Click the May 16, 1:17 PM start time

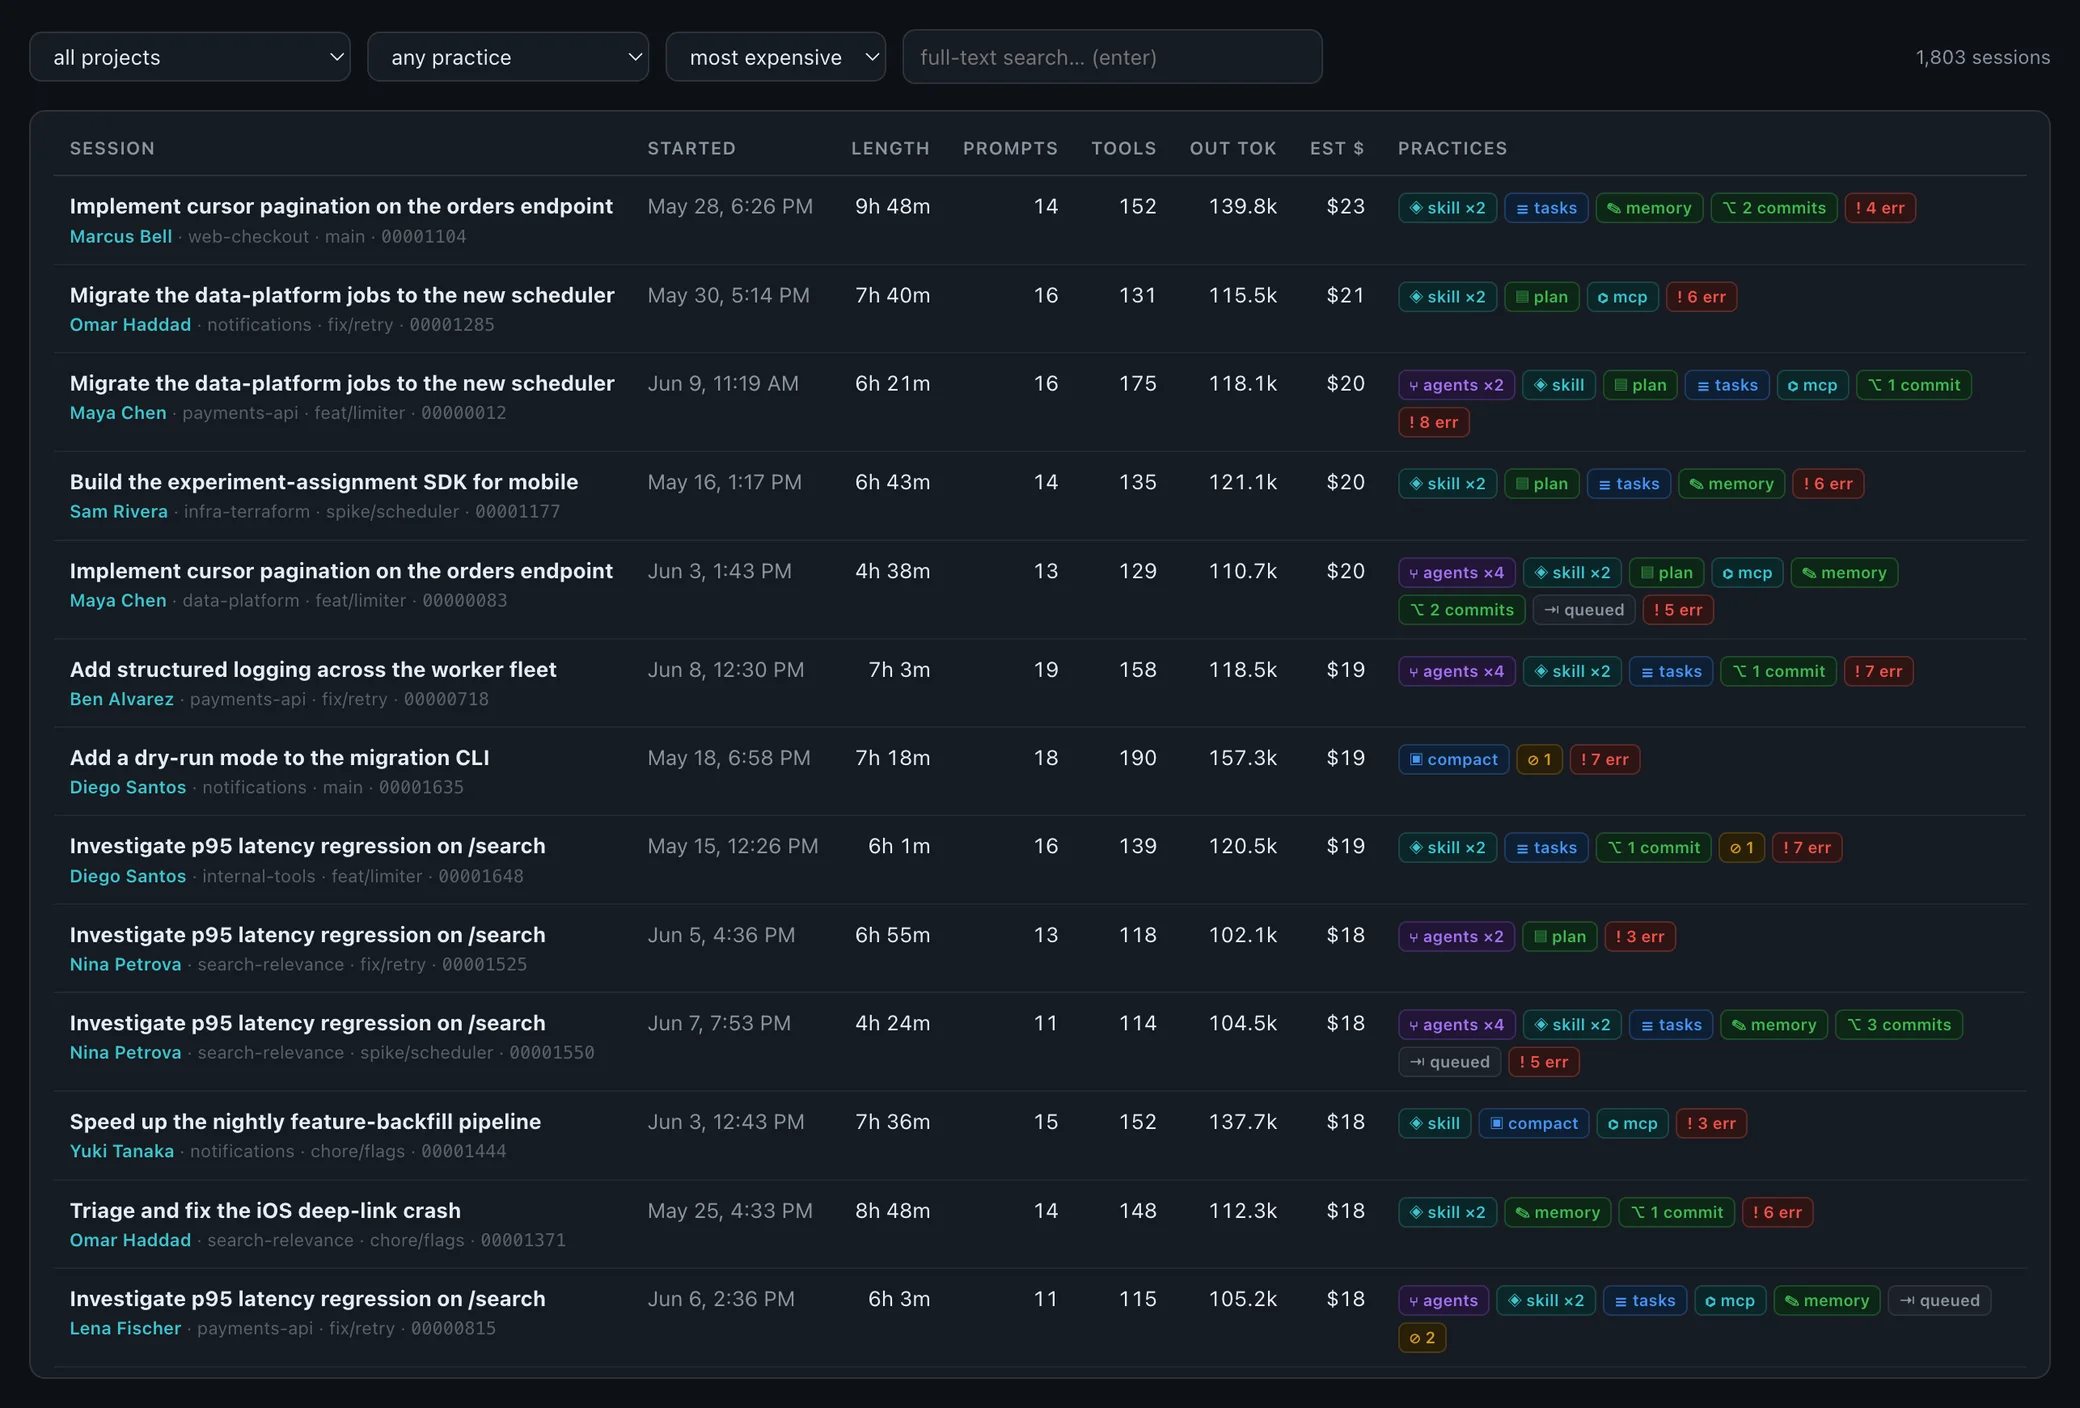[x=724, y=482]
